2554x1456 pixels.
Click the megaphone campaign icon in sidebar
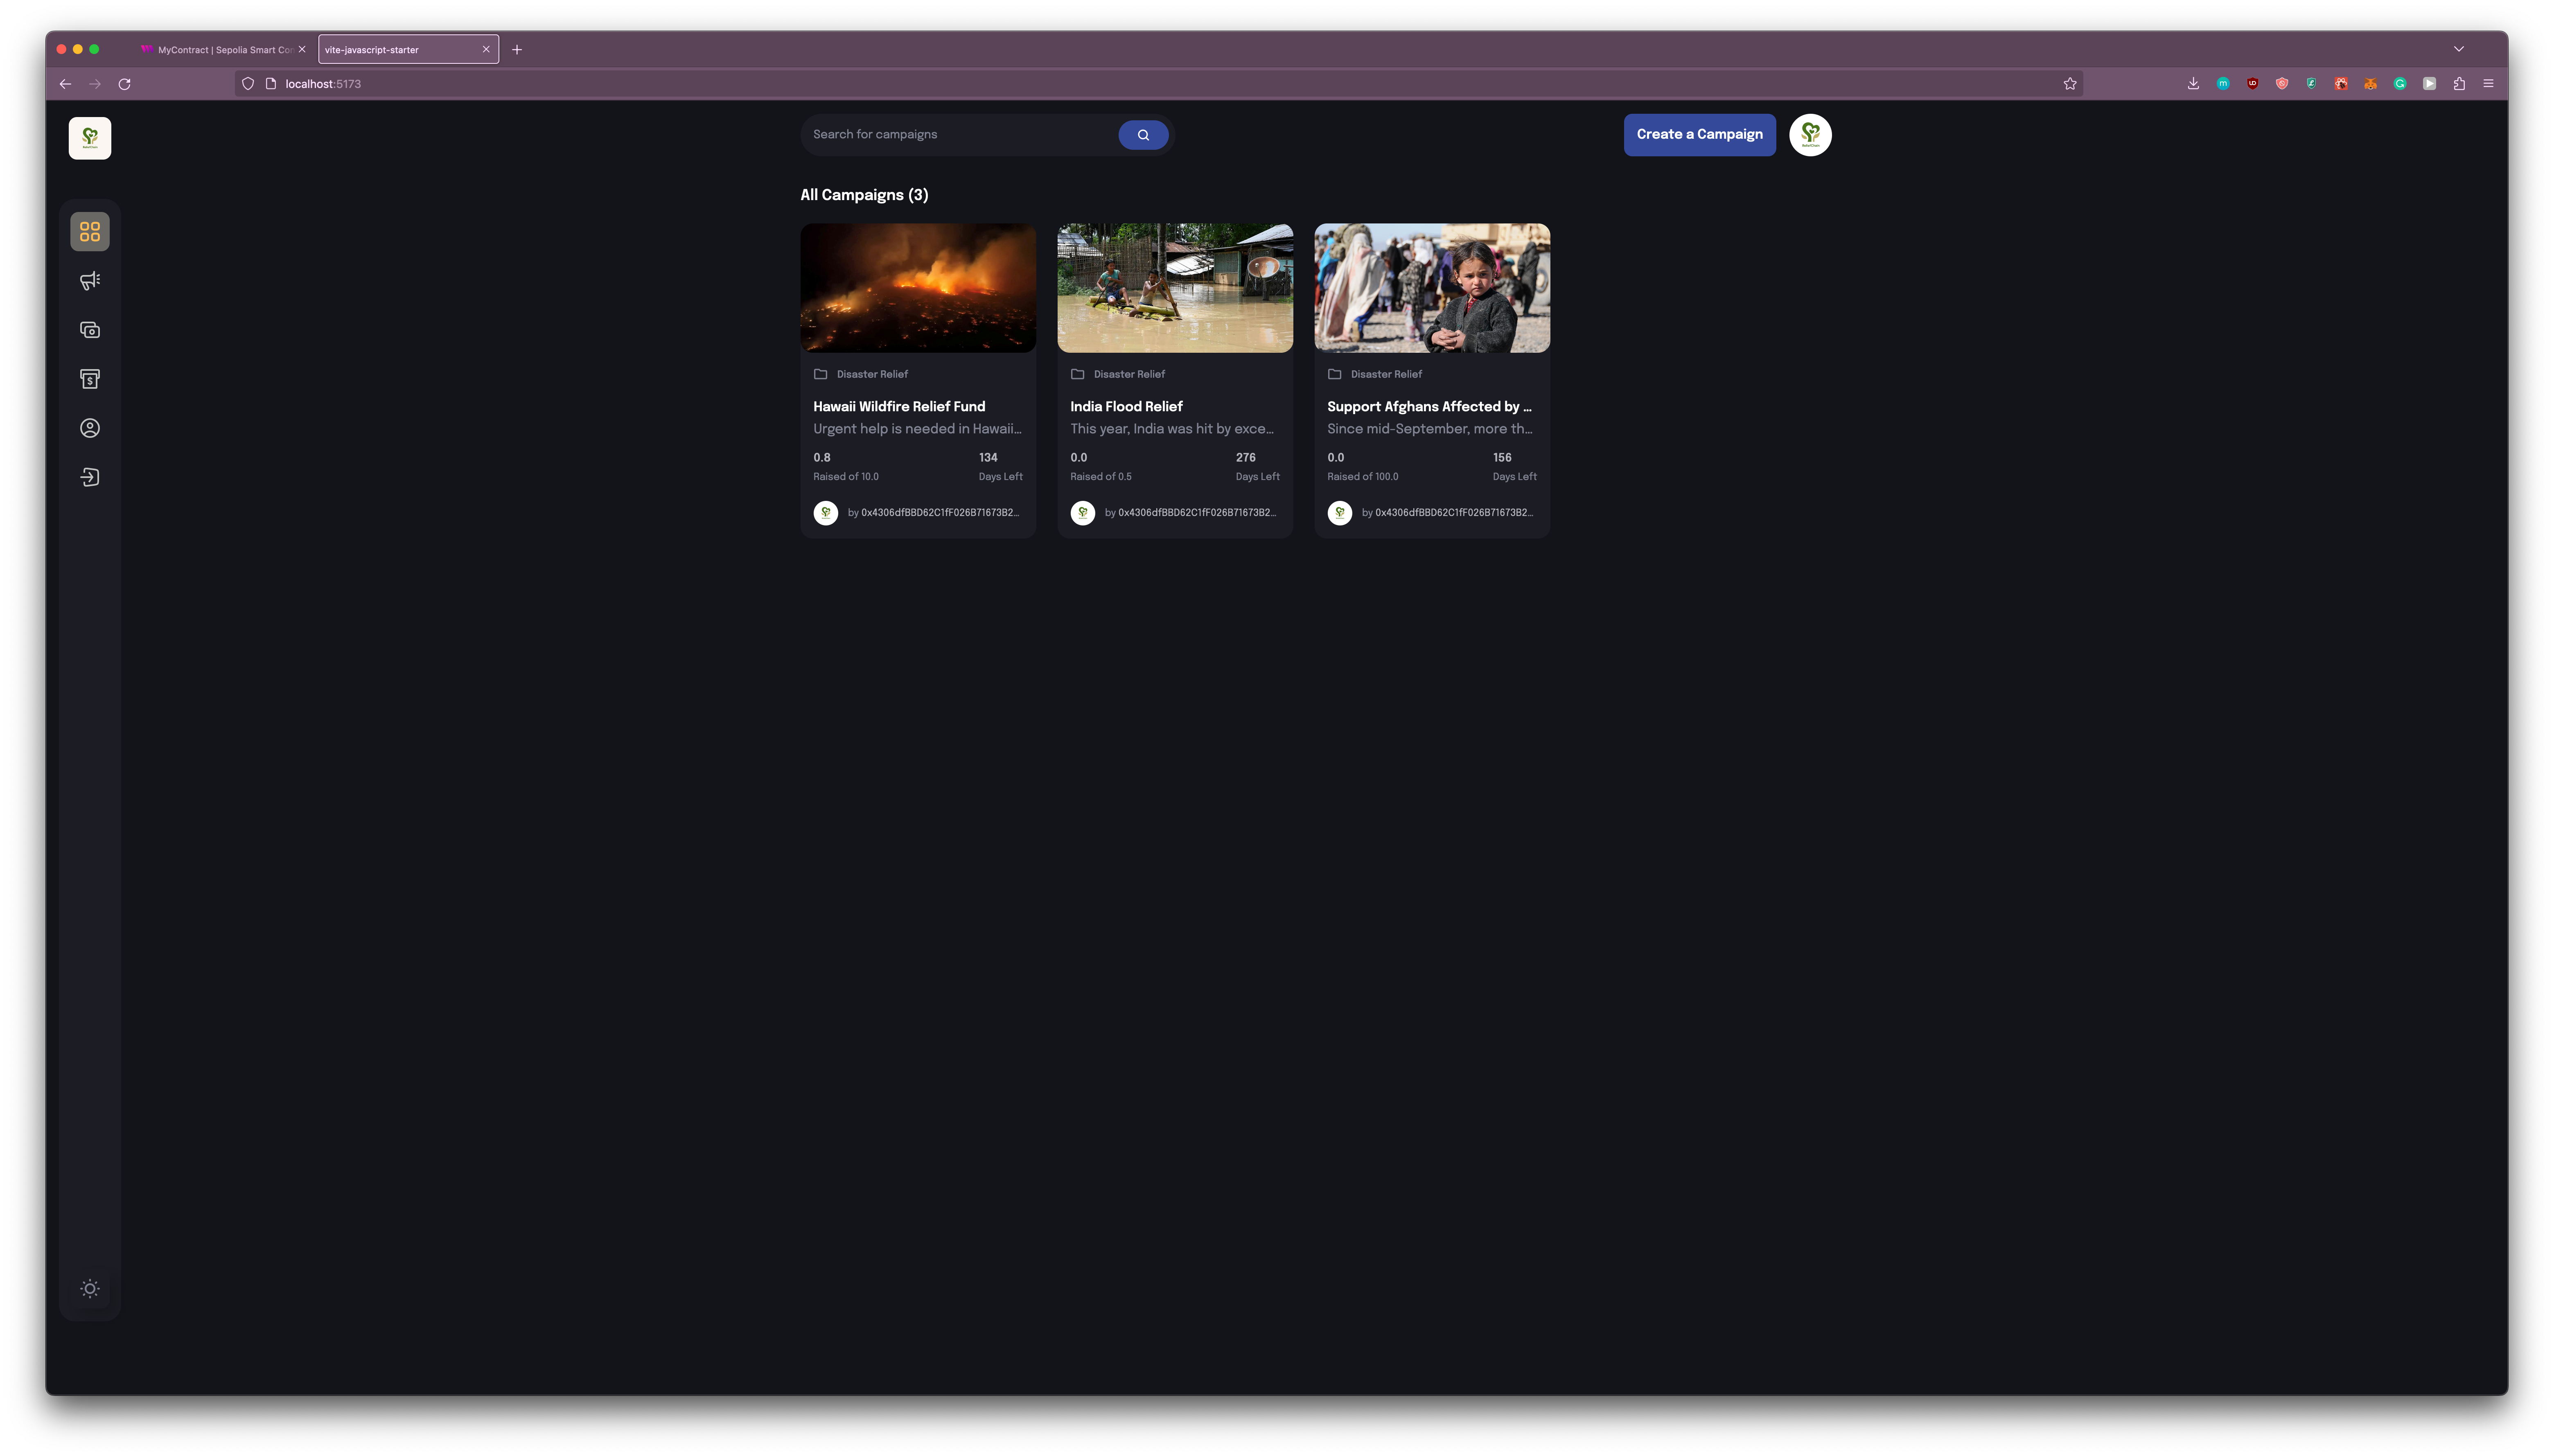coord(90,281)
